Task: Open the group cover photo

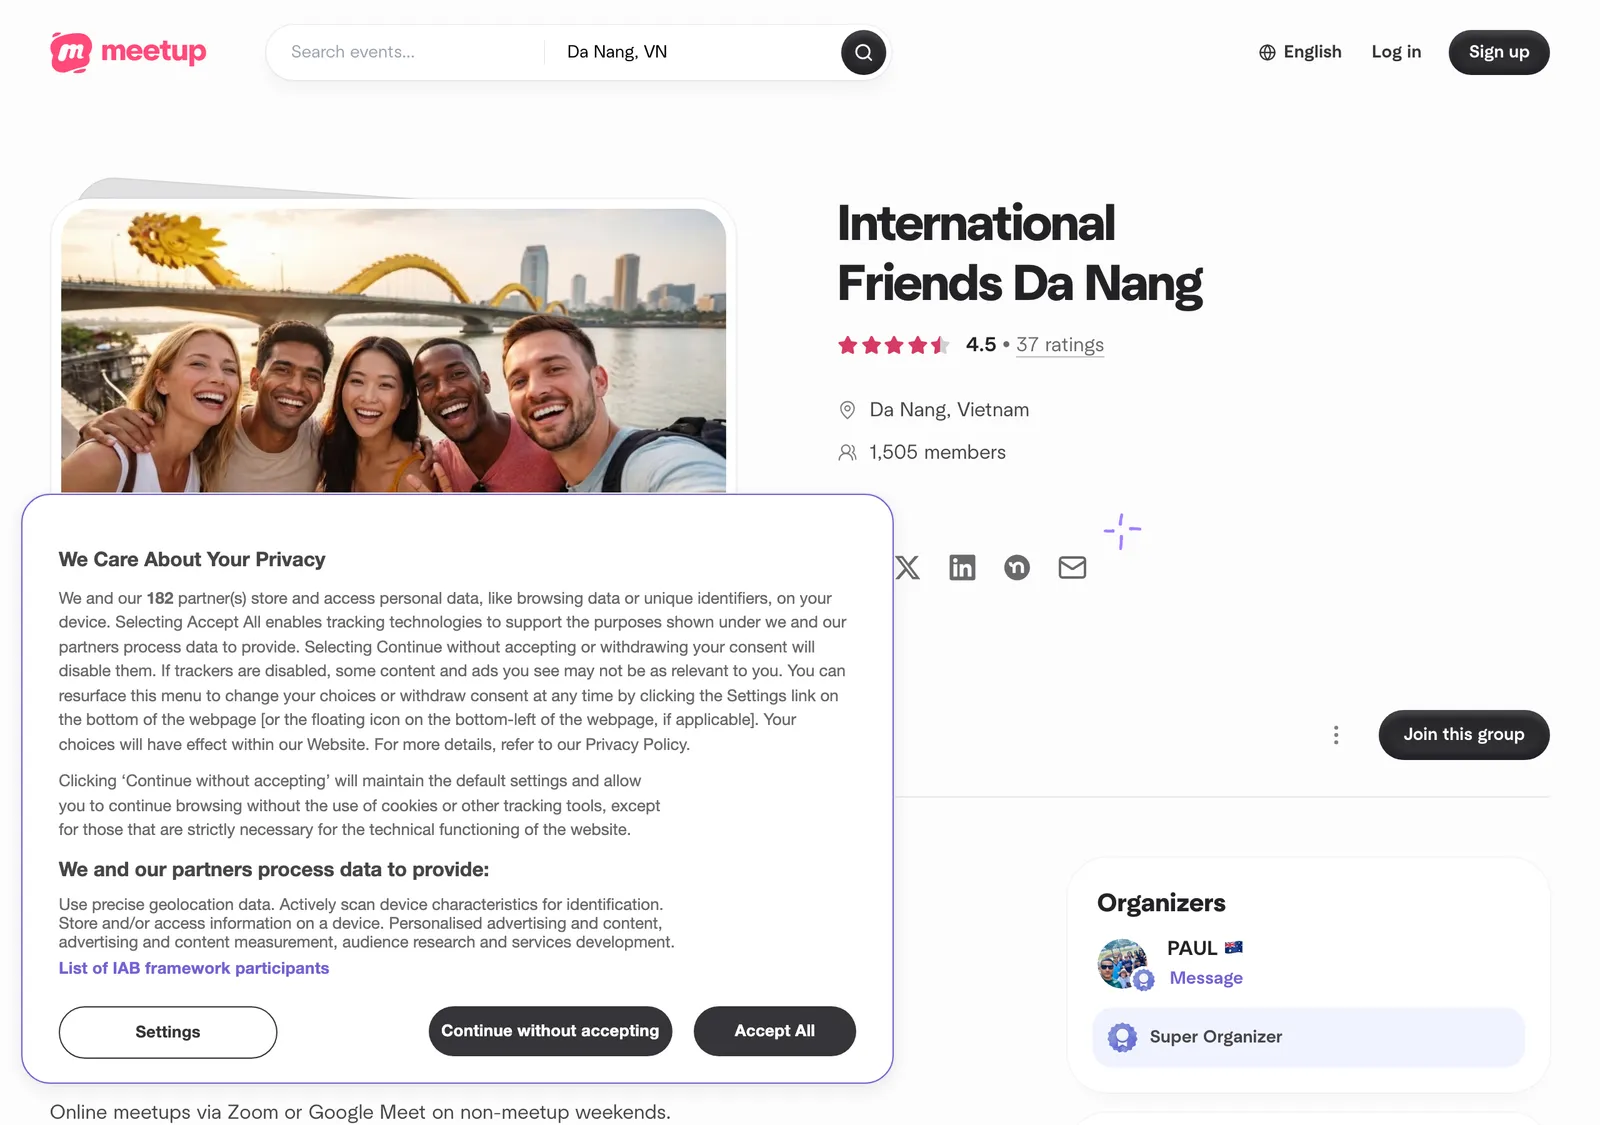Action: click(x=393, y=350)
